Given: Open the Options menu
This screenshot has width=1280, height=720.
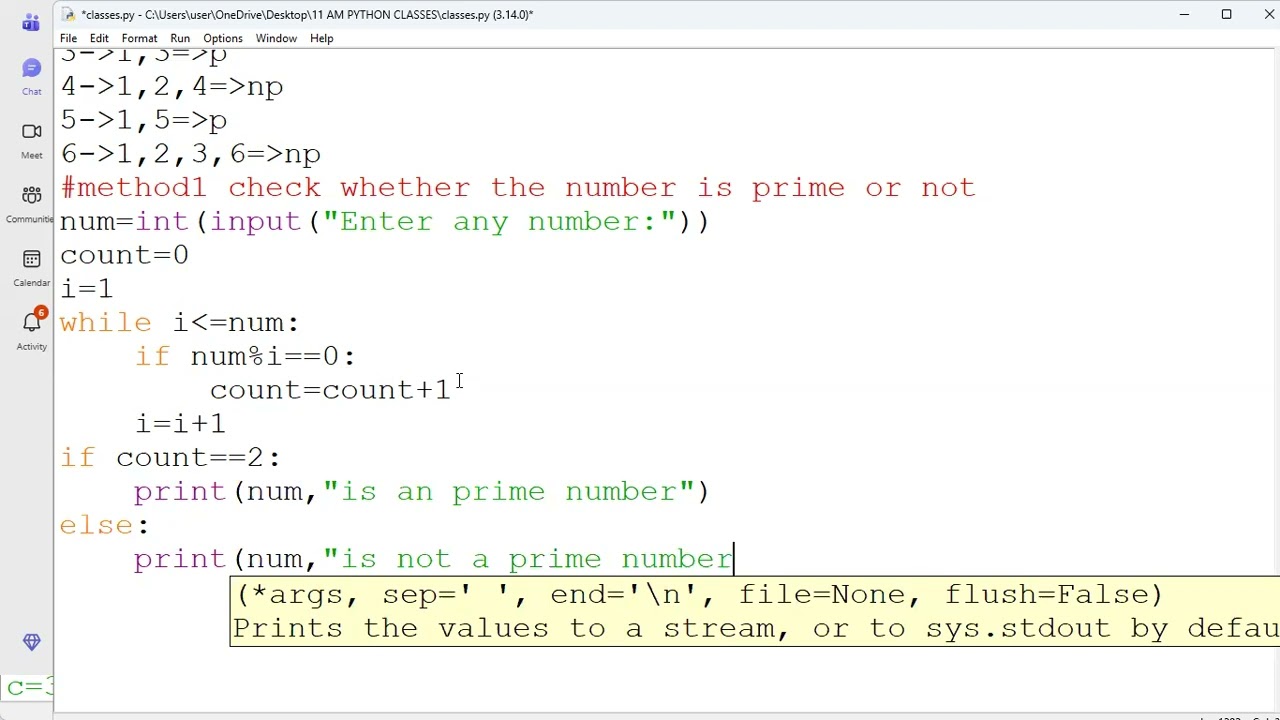Looking at the screenshot, I should (x=223, y=38).
